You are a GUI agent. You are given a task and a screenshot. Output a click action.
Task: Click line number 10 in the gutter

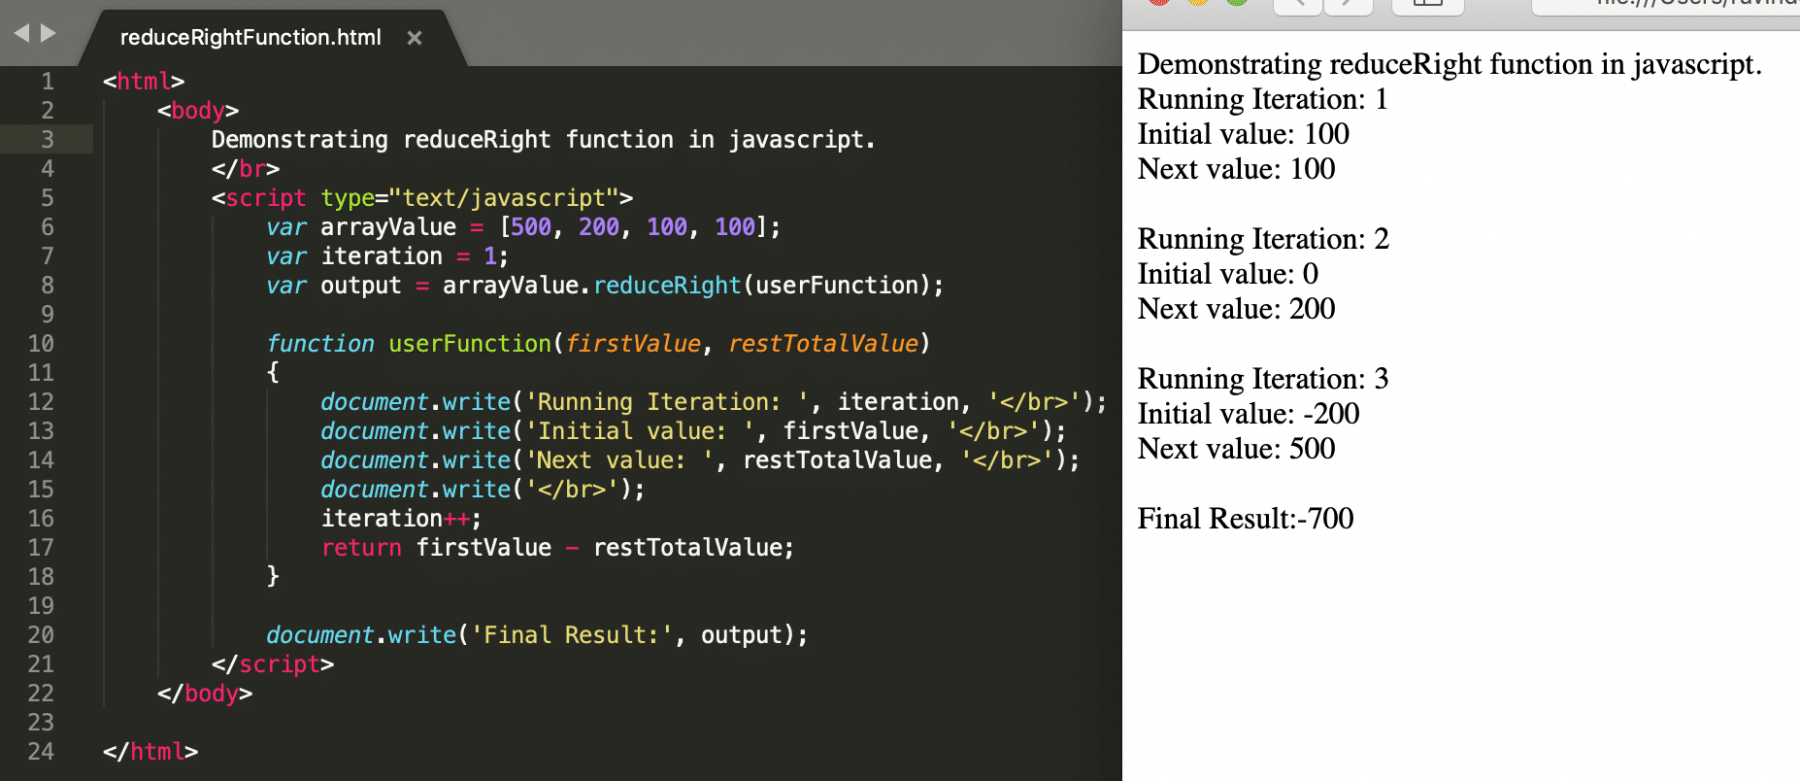coord(41,343)
